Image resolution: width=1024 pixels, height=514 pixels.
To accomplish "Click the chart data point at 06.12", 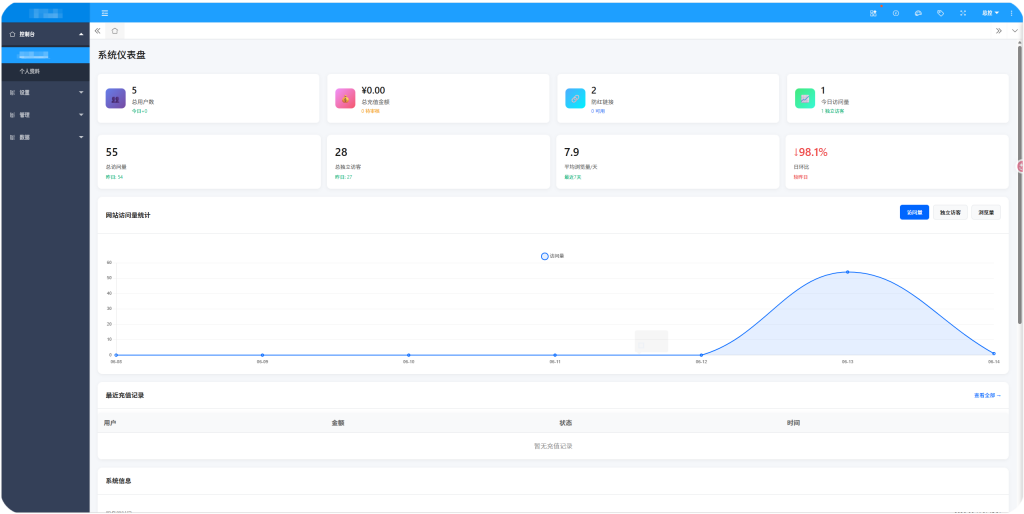I will 701,355.
